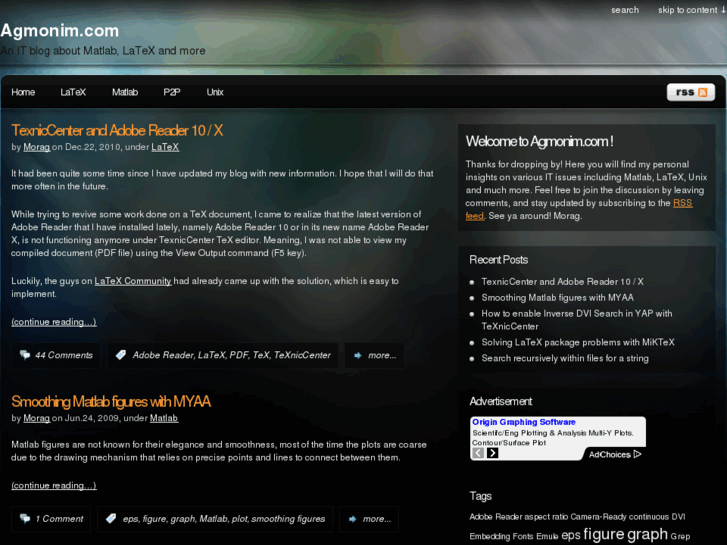Click the ad previous arrow button
This screenshot has width=727, height=545.
[478, 453]
